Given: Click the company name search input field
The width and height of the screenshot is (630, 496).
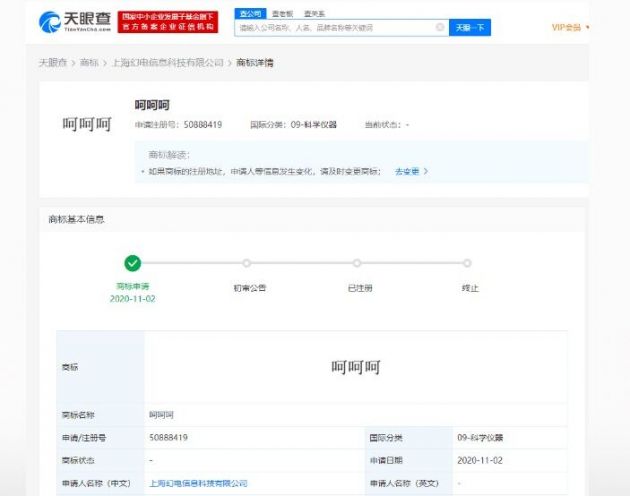Looking at the screenshot, I should 335,28.
